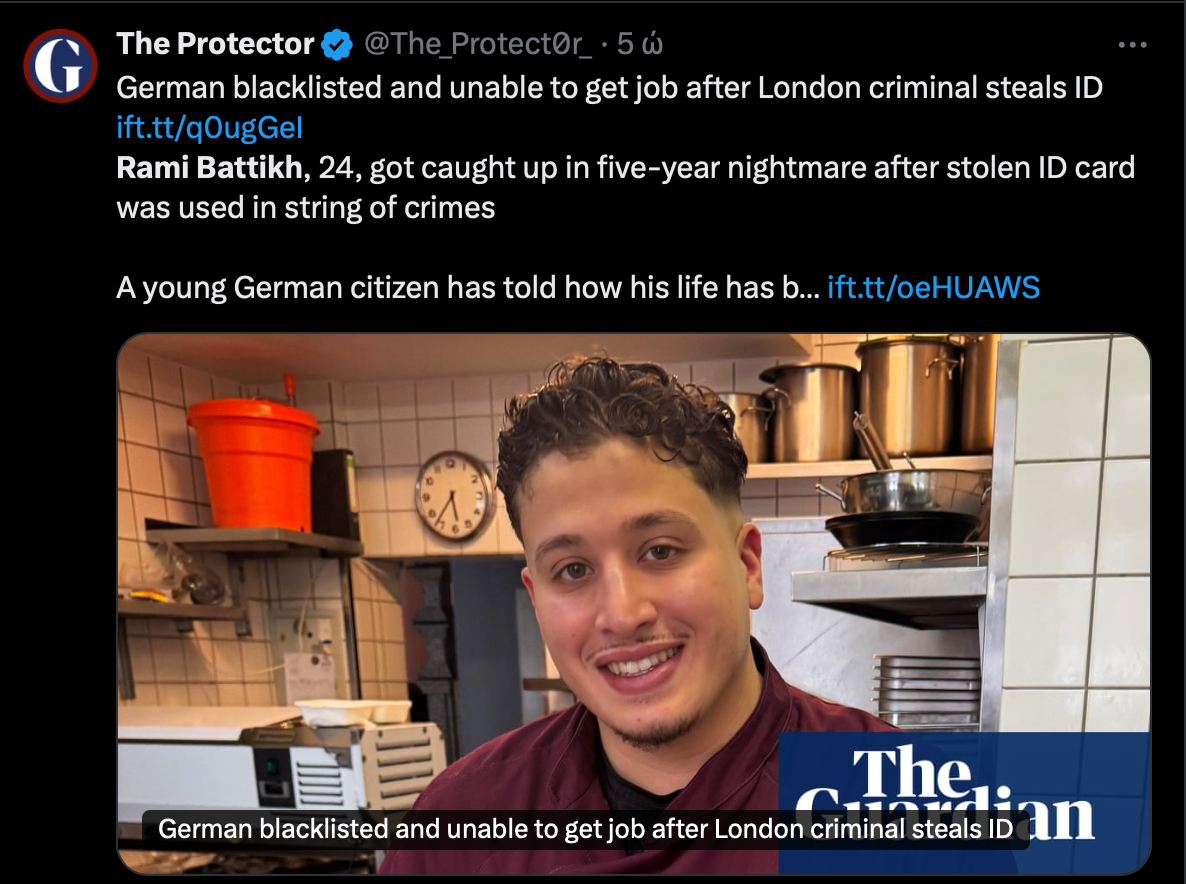Viewport: 1186px width, 884px height.
Task: Follow the ift.tt/oeHUAWS link
Action: coord(933,287)
